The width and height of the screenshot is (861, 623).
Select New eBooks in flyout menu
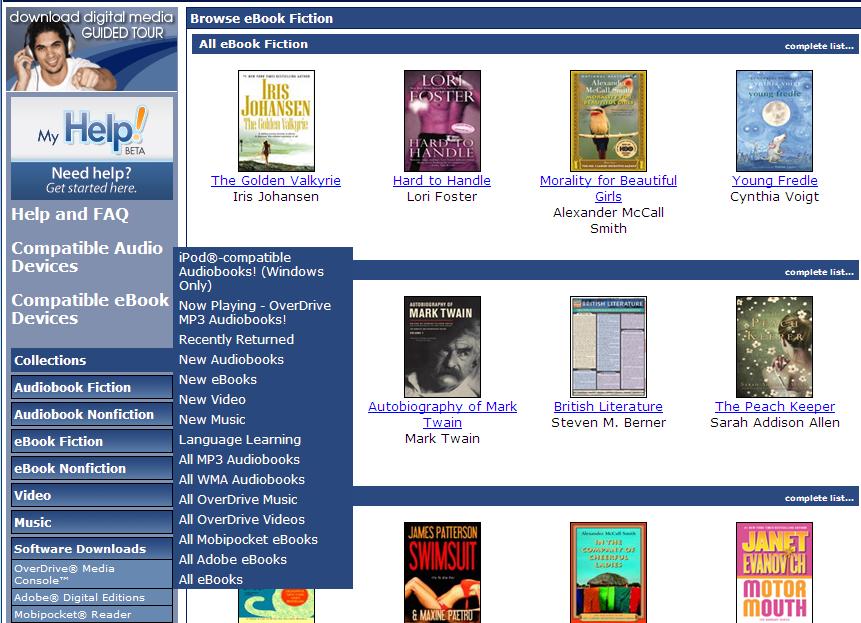(x=217, y=379)
